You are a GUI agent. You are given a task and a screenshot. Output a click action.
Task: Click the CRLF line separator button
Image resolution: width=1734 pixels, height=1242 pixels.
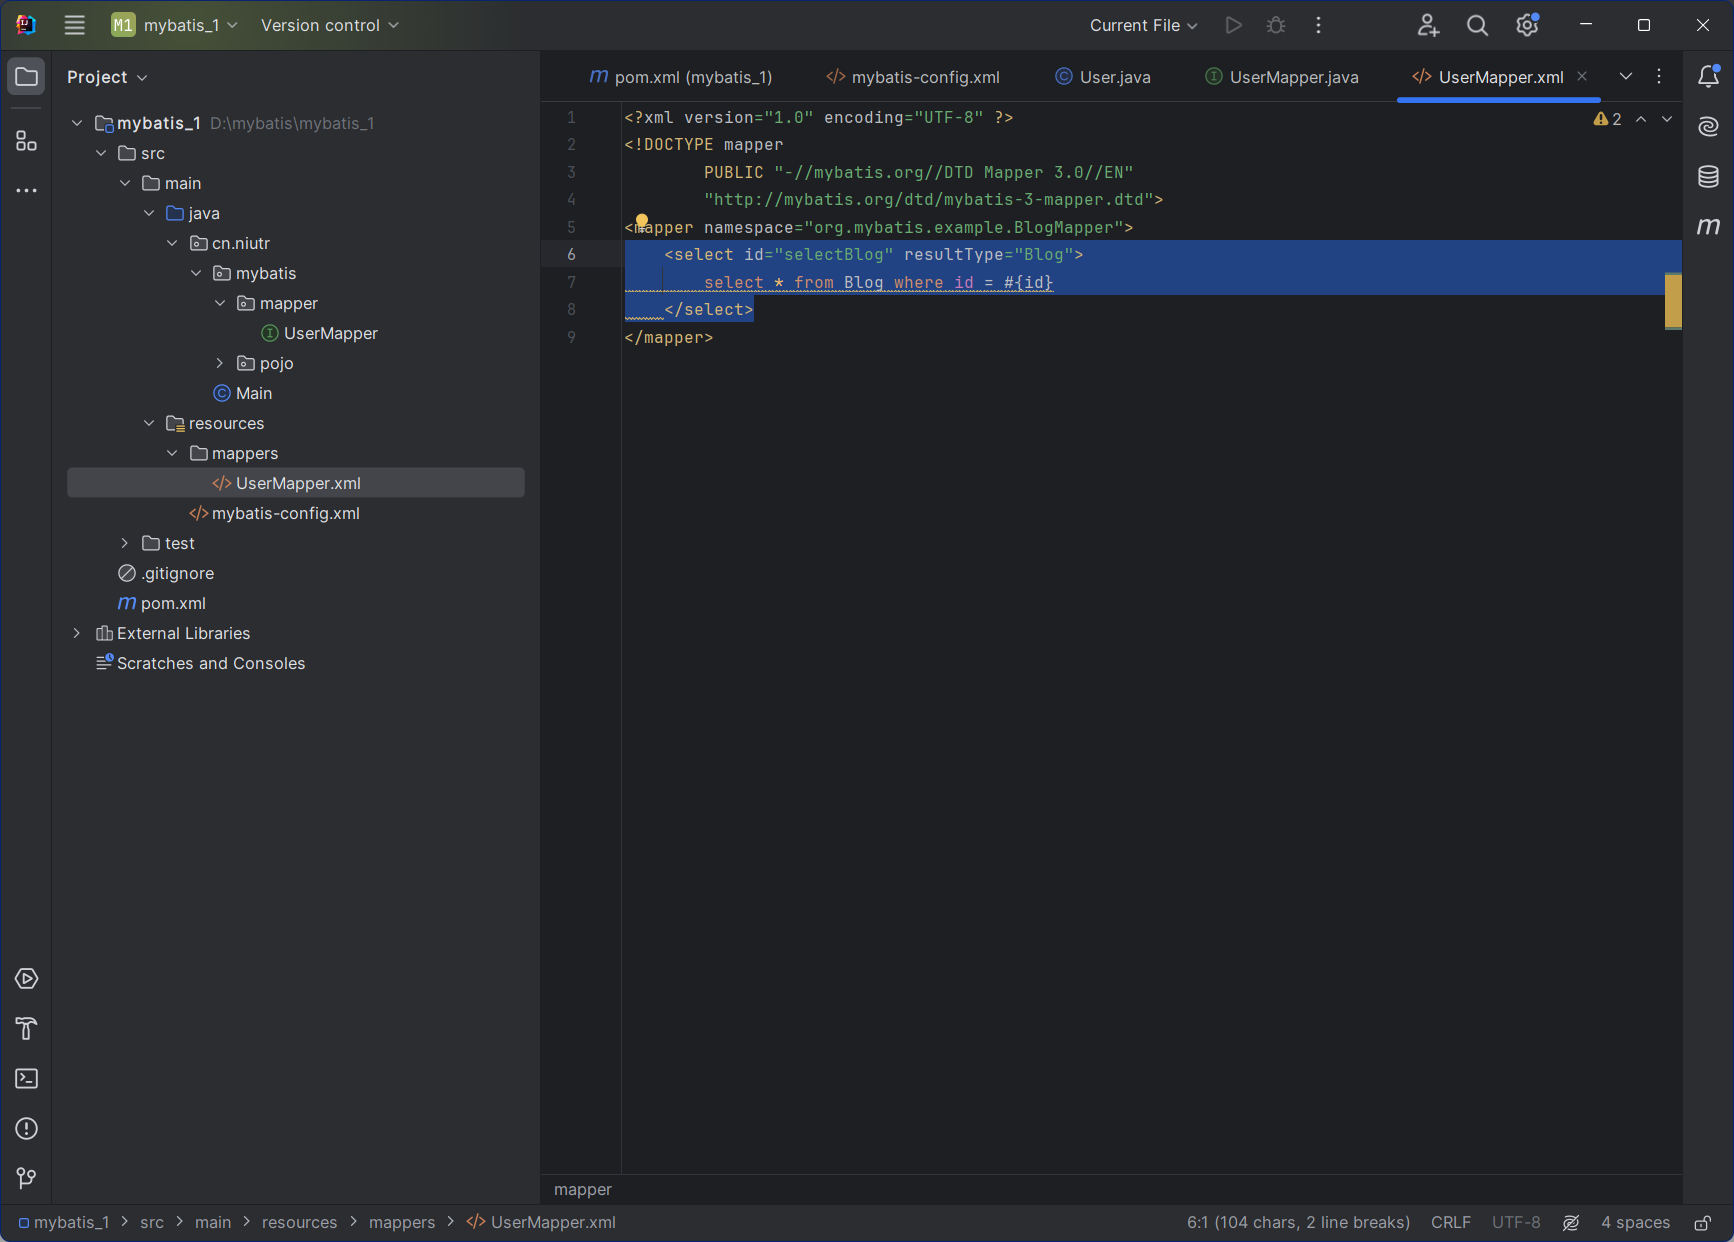tap(1450, 1223)
